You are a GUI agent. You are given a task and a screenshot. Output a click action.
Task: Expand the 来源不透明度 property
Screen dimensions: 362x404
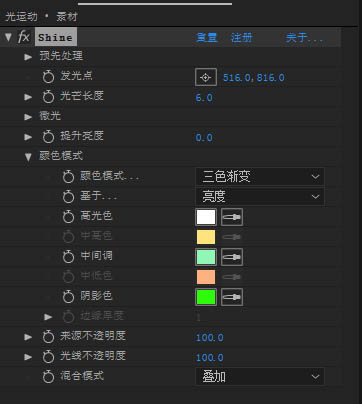(x=28, y=337)
